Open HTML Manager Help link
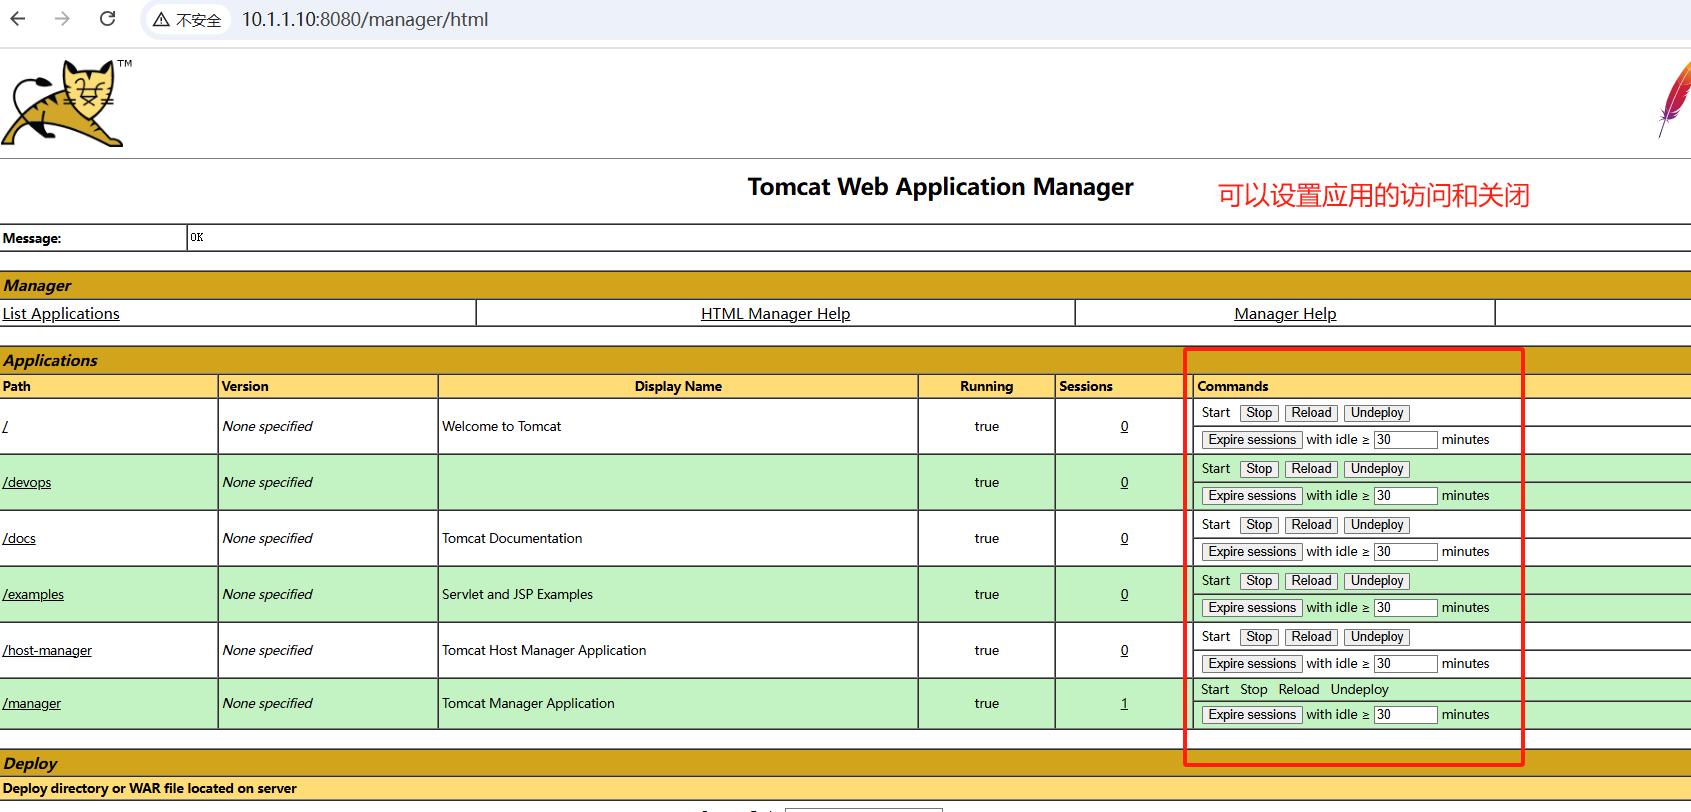 [x=775, y=314]
